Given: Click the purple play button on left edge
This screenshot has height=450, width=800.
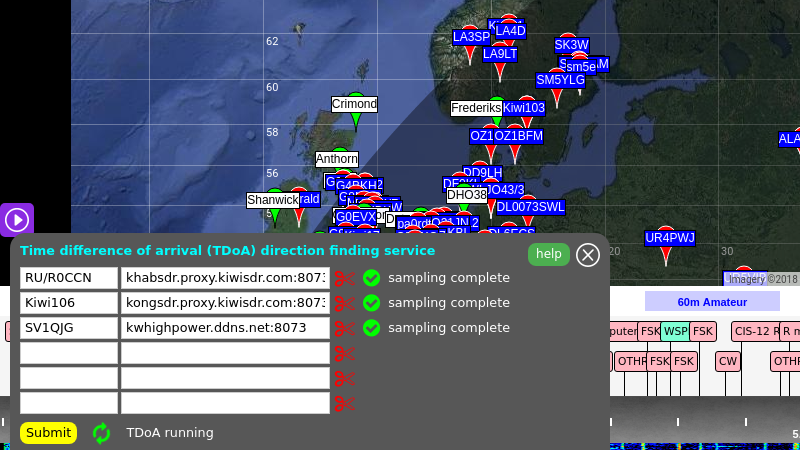Looking at the screenshot, I should point(17,219).
